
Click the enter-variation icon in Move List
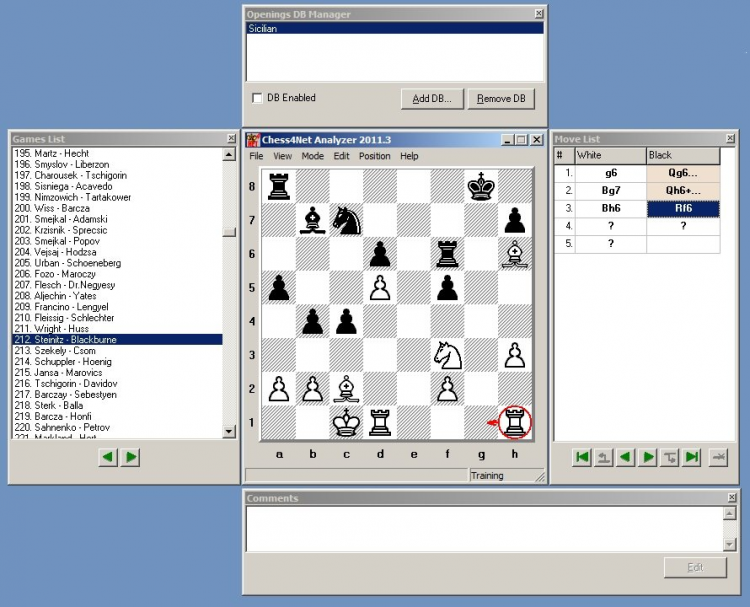(670, 457)
